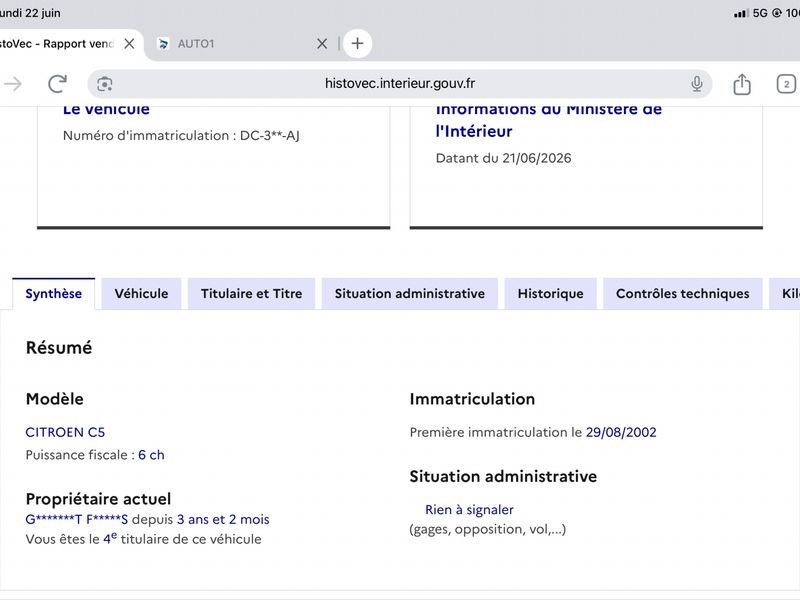Click the Rien à signaler link
This screenshot has width=800, height=600.
(x=469, y=510)
